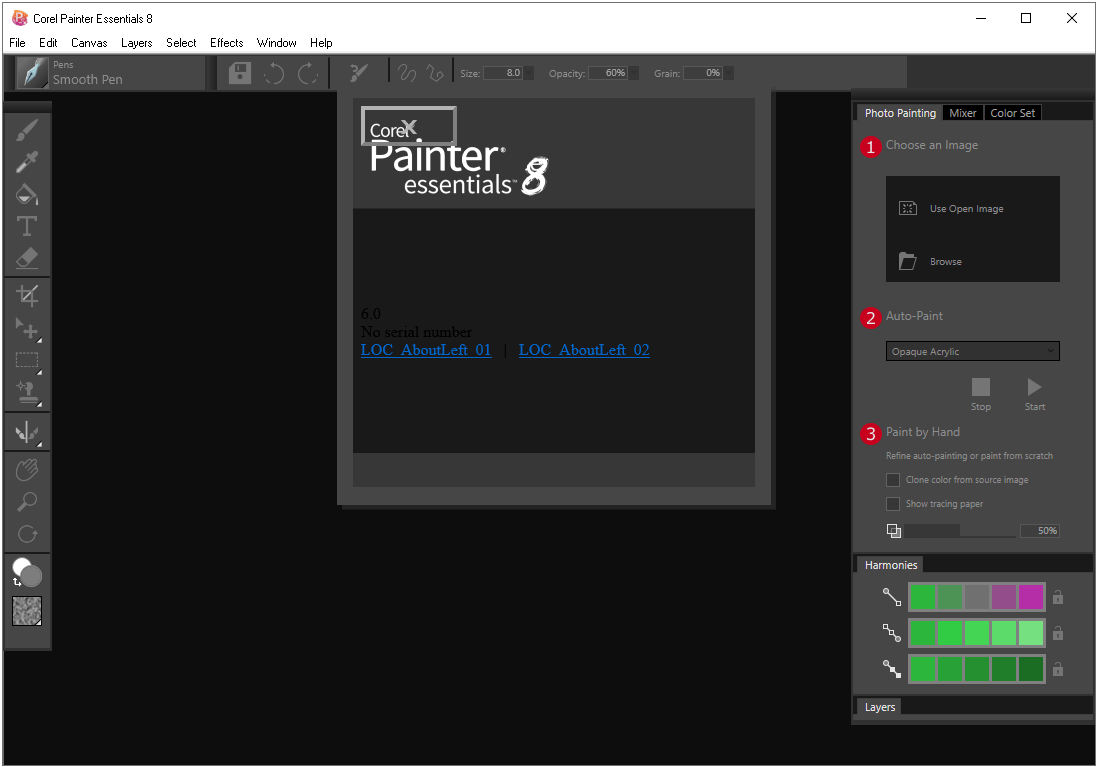Click the Redo arrow icon

point(307,73)
